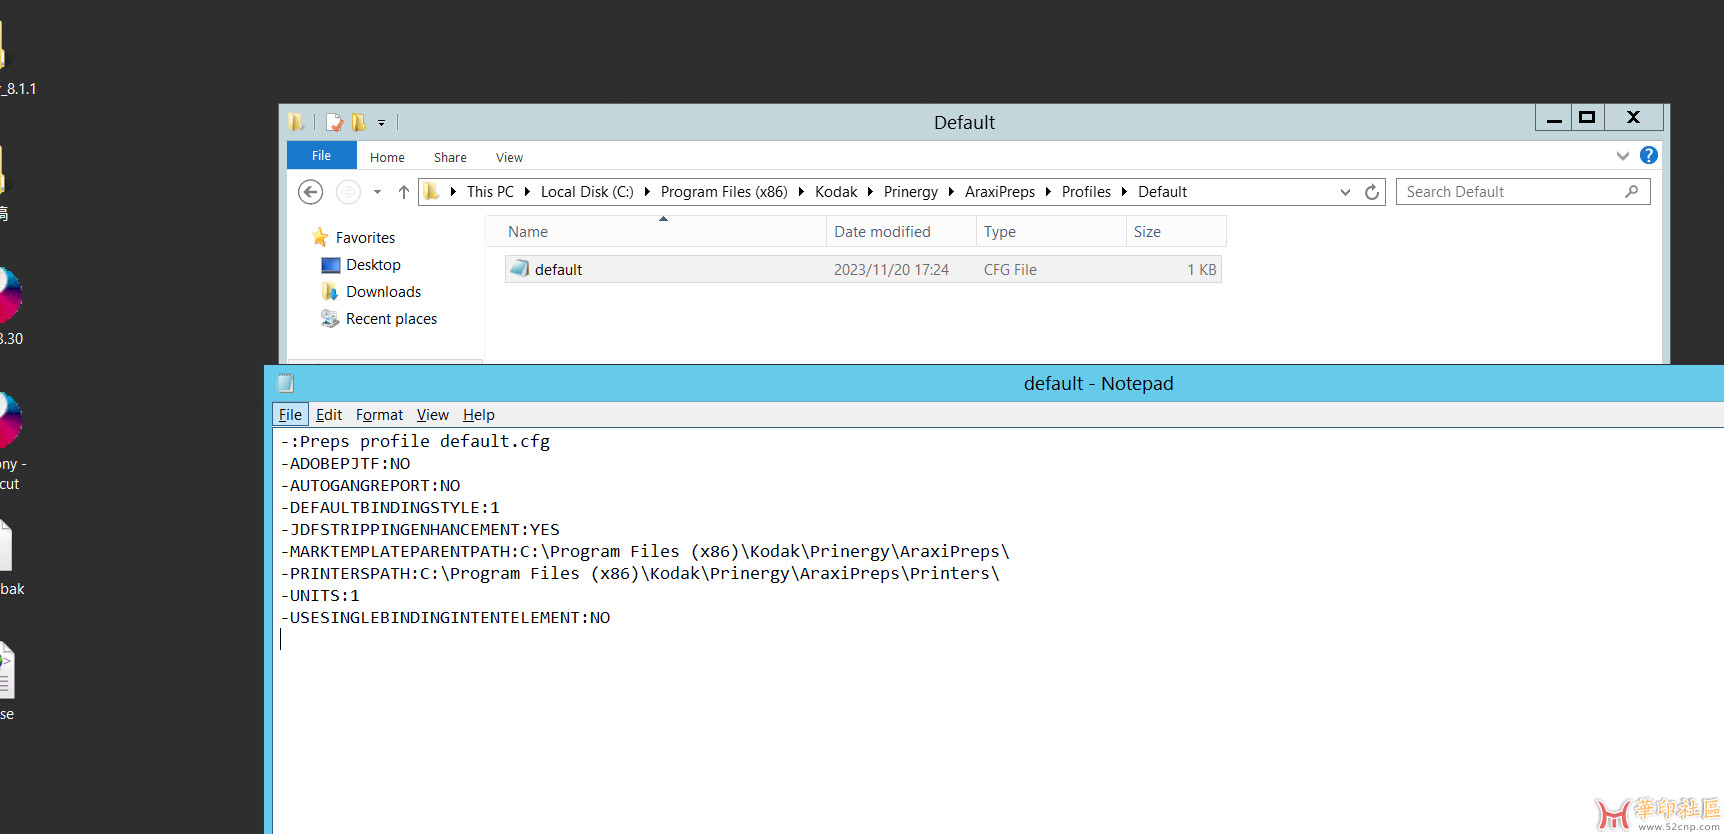Open the recent locations dropdown arrow
This screenshot has height=834, width=1724.
[377, 192]
